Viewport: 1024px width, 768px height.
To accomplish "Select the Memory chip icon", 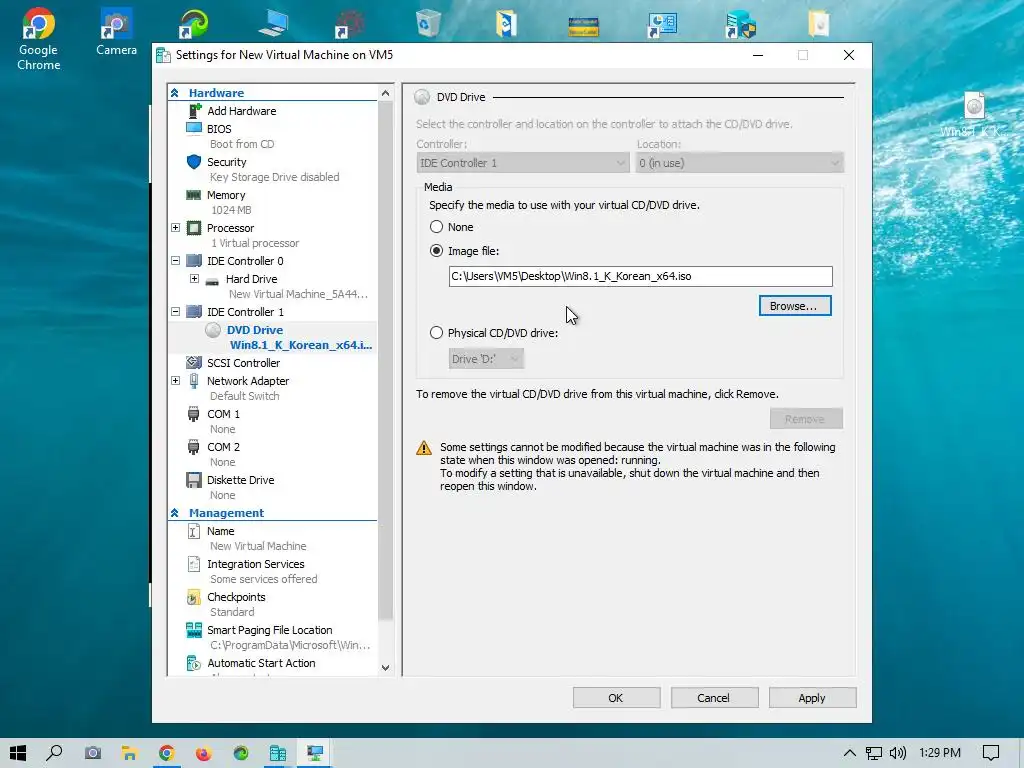I will point(194,195).
